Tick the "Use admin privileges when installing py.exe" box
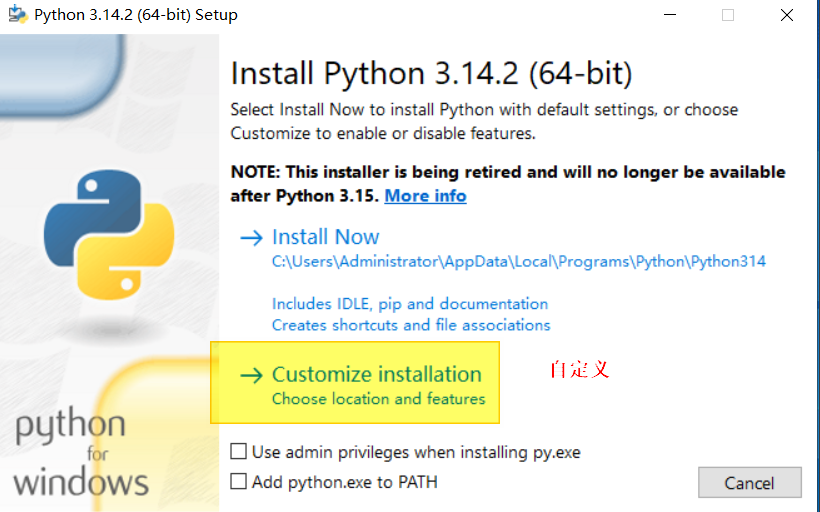Screen dimensions: 820x512 click(238, 451)
